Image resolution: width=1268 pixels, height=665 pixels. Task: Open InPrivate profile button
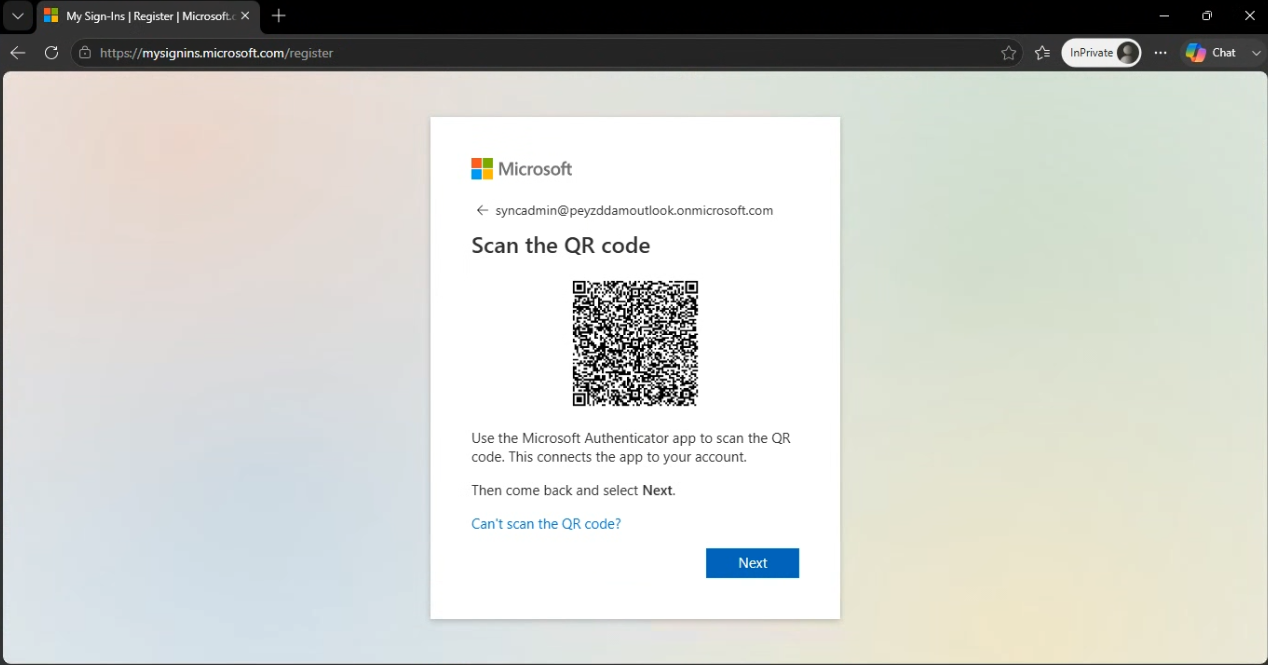[x=1101, y=53]
